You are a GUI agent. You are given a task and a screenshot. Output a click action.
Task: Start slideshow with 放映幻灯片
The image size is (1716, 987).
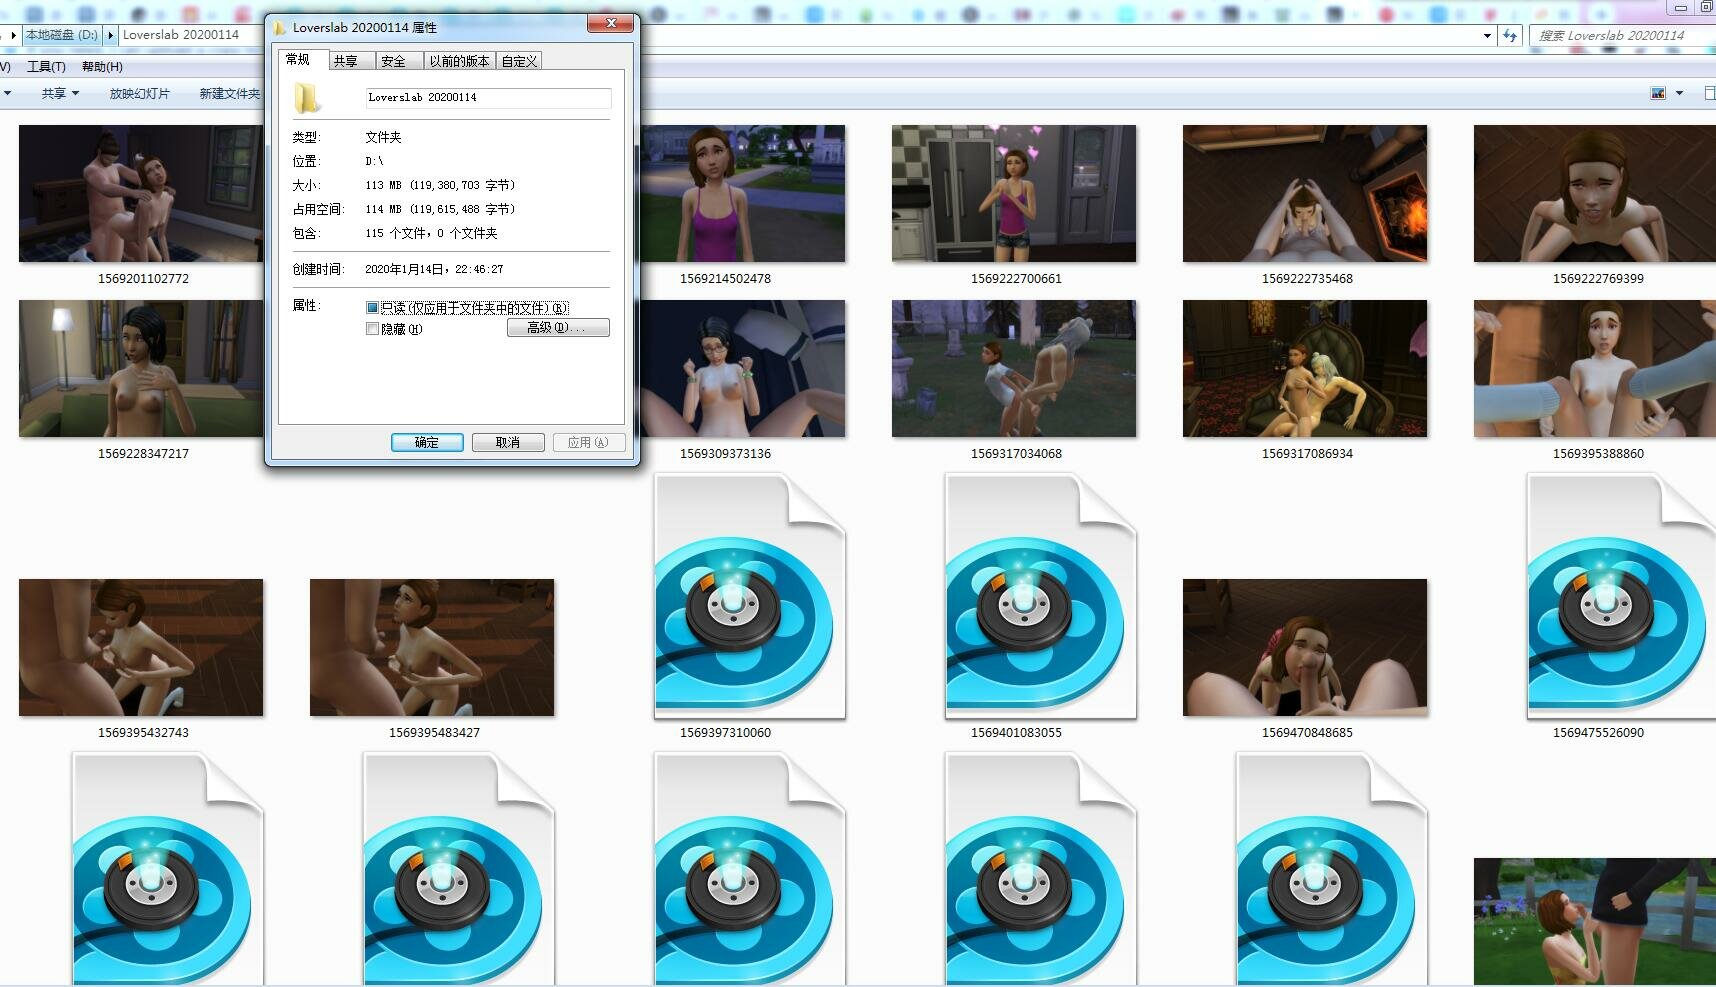(140, 93)
